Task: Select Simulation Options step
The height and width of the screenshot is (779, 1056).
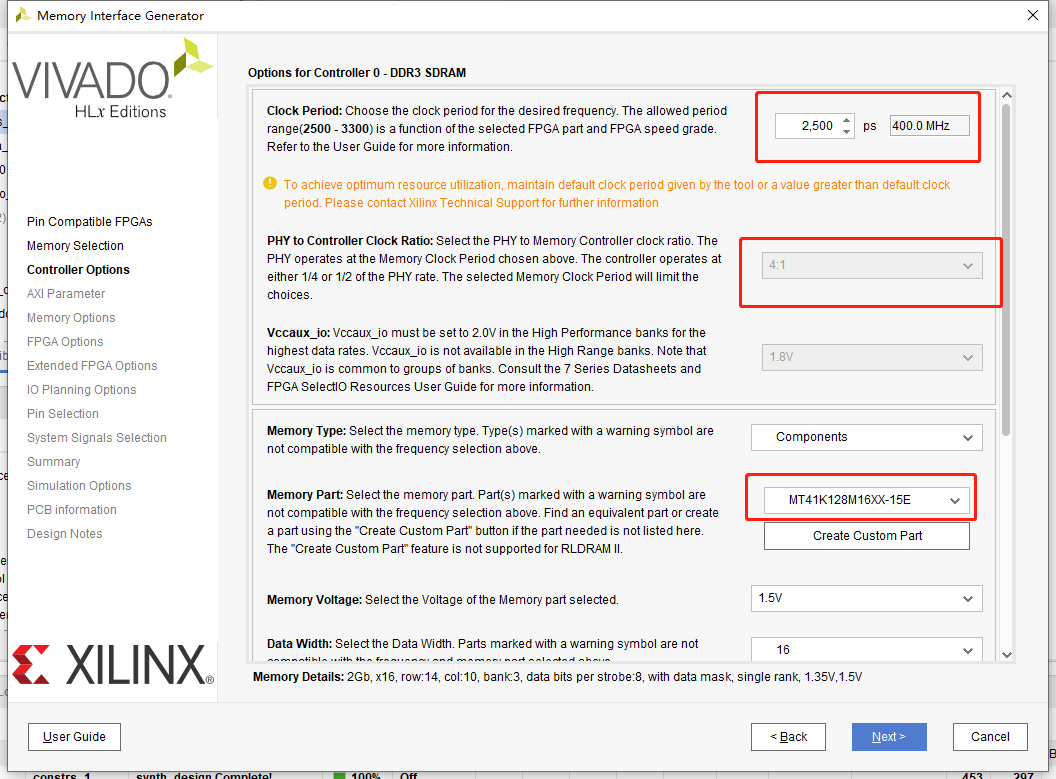Action: coord(79,486)
